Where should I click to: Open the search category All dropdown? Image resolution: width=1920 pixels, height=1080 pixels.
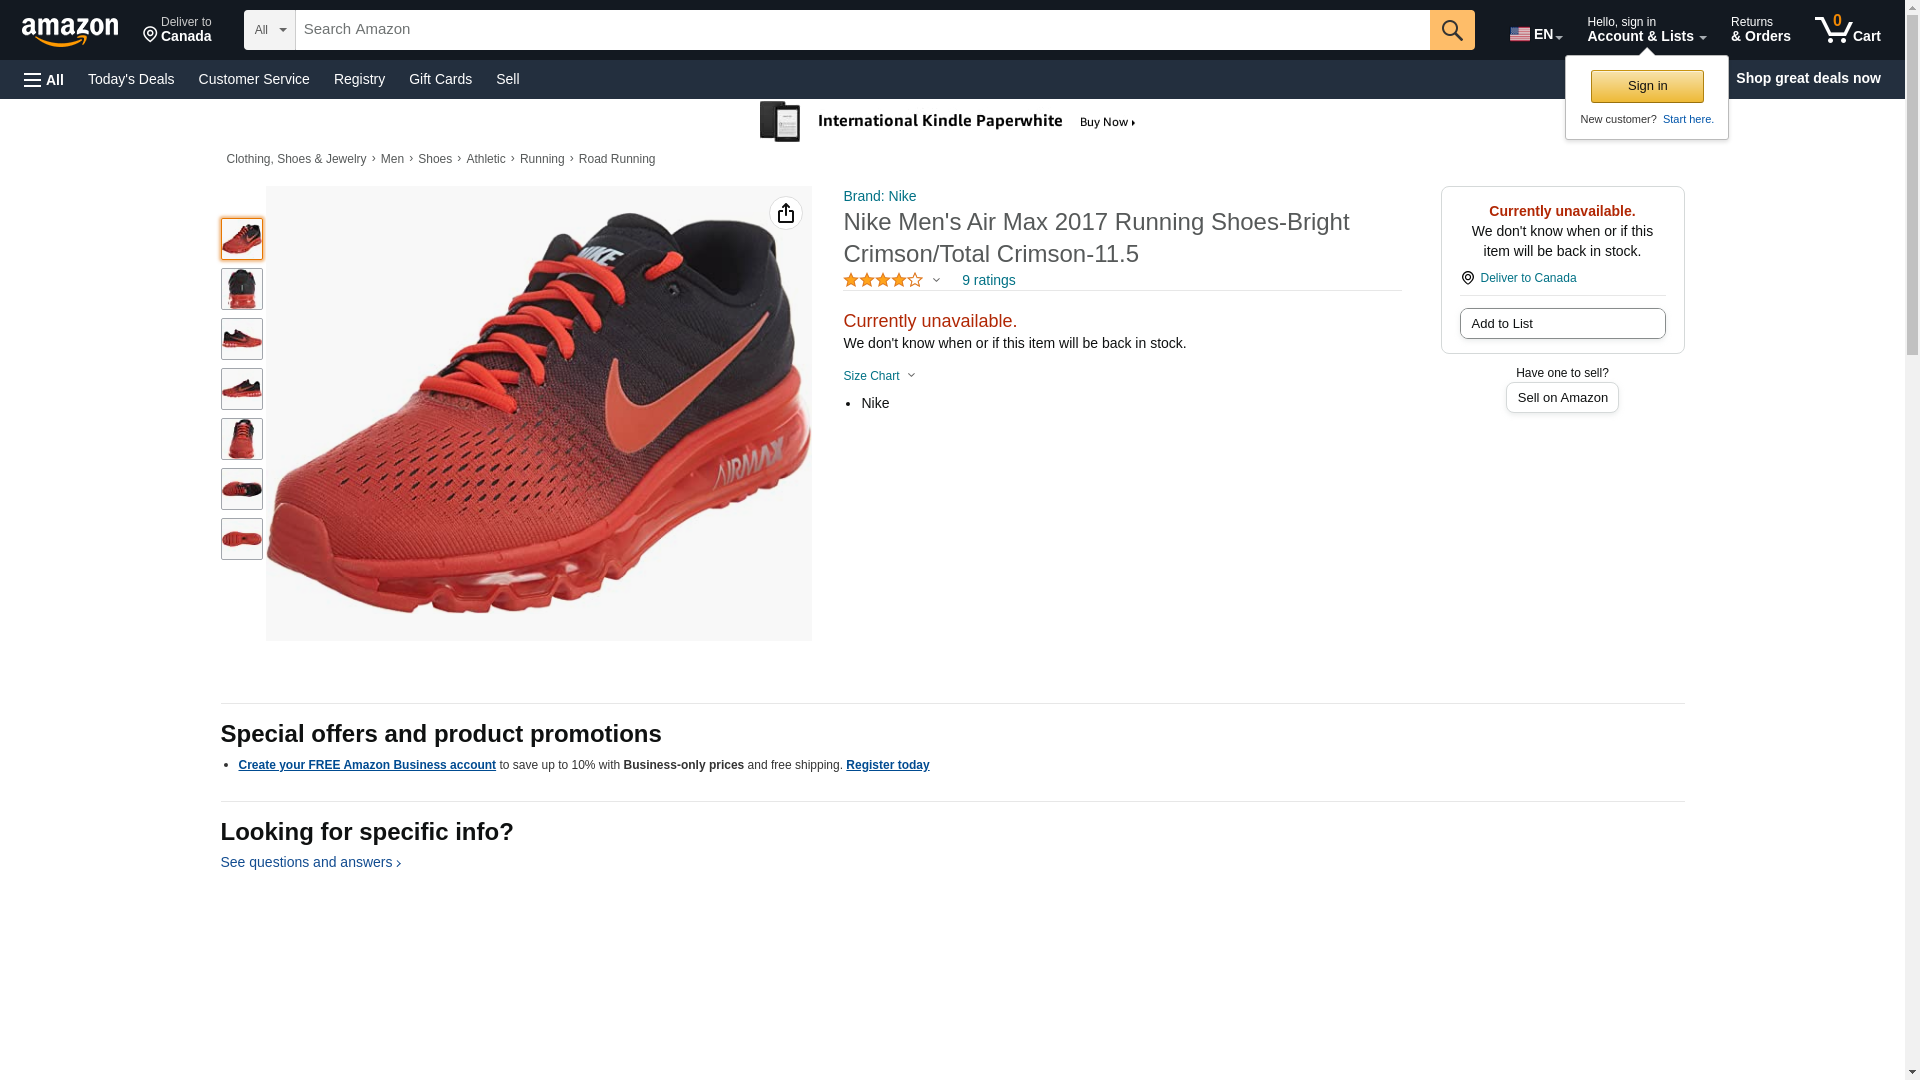[x=270, y=30]
